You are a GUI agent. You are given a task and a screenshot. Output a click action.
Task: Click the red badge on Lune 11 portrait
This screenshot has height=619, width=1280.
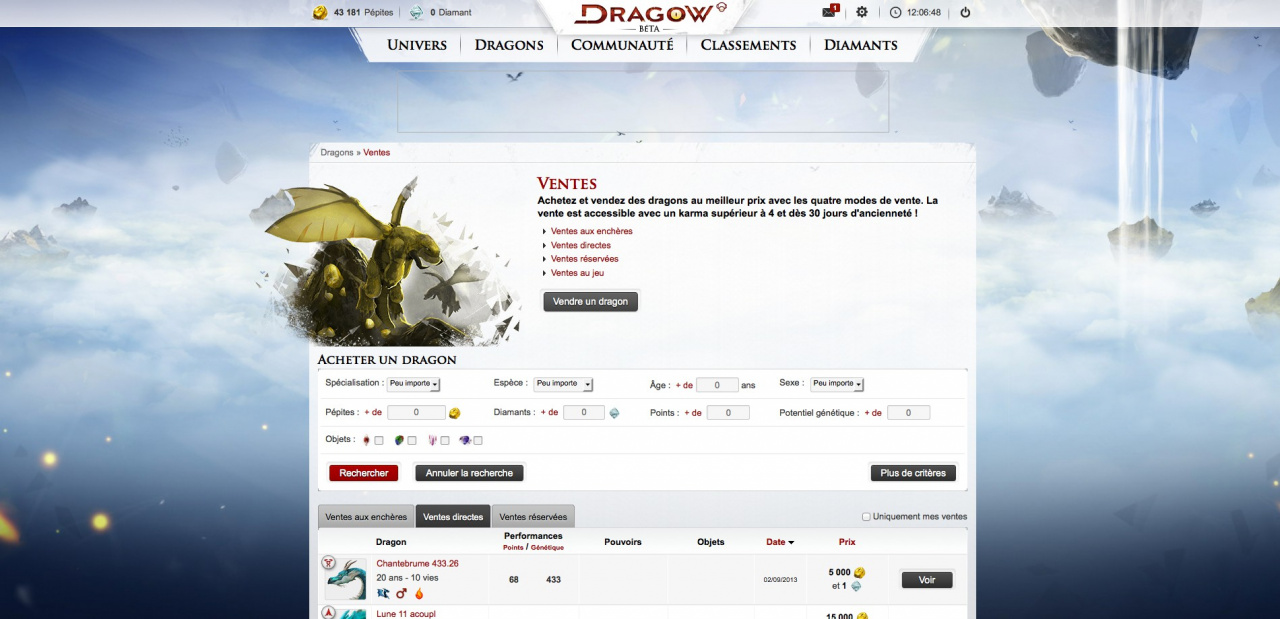328,612
